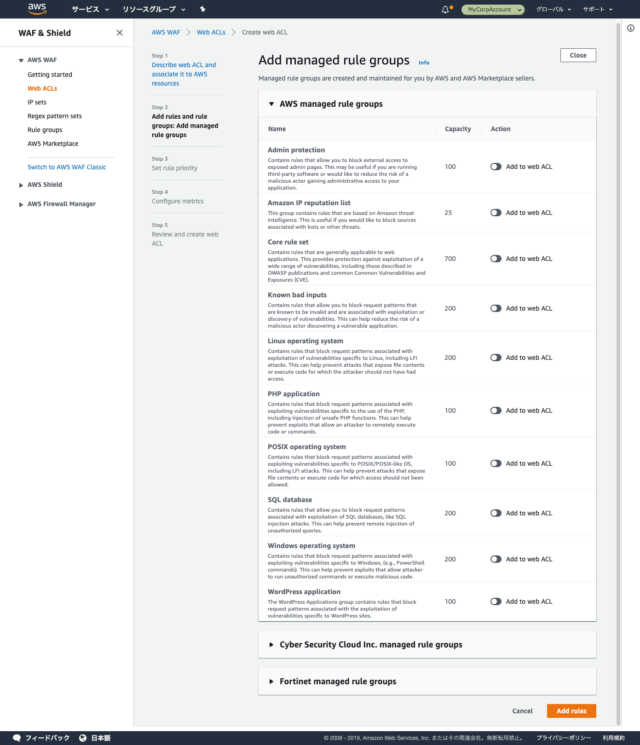Open 利用規約 footer link

(x=613, y=738)
